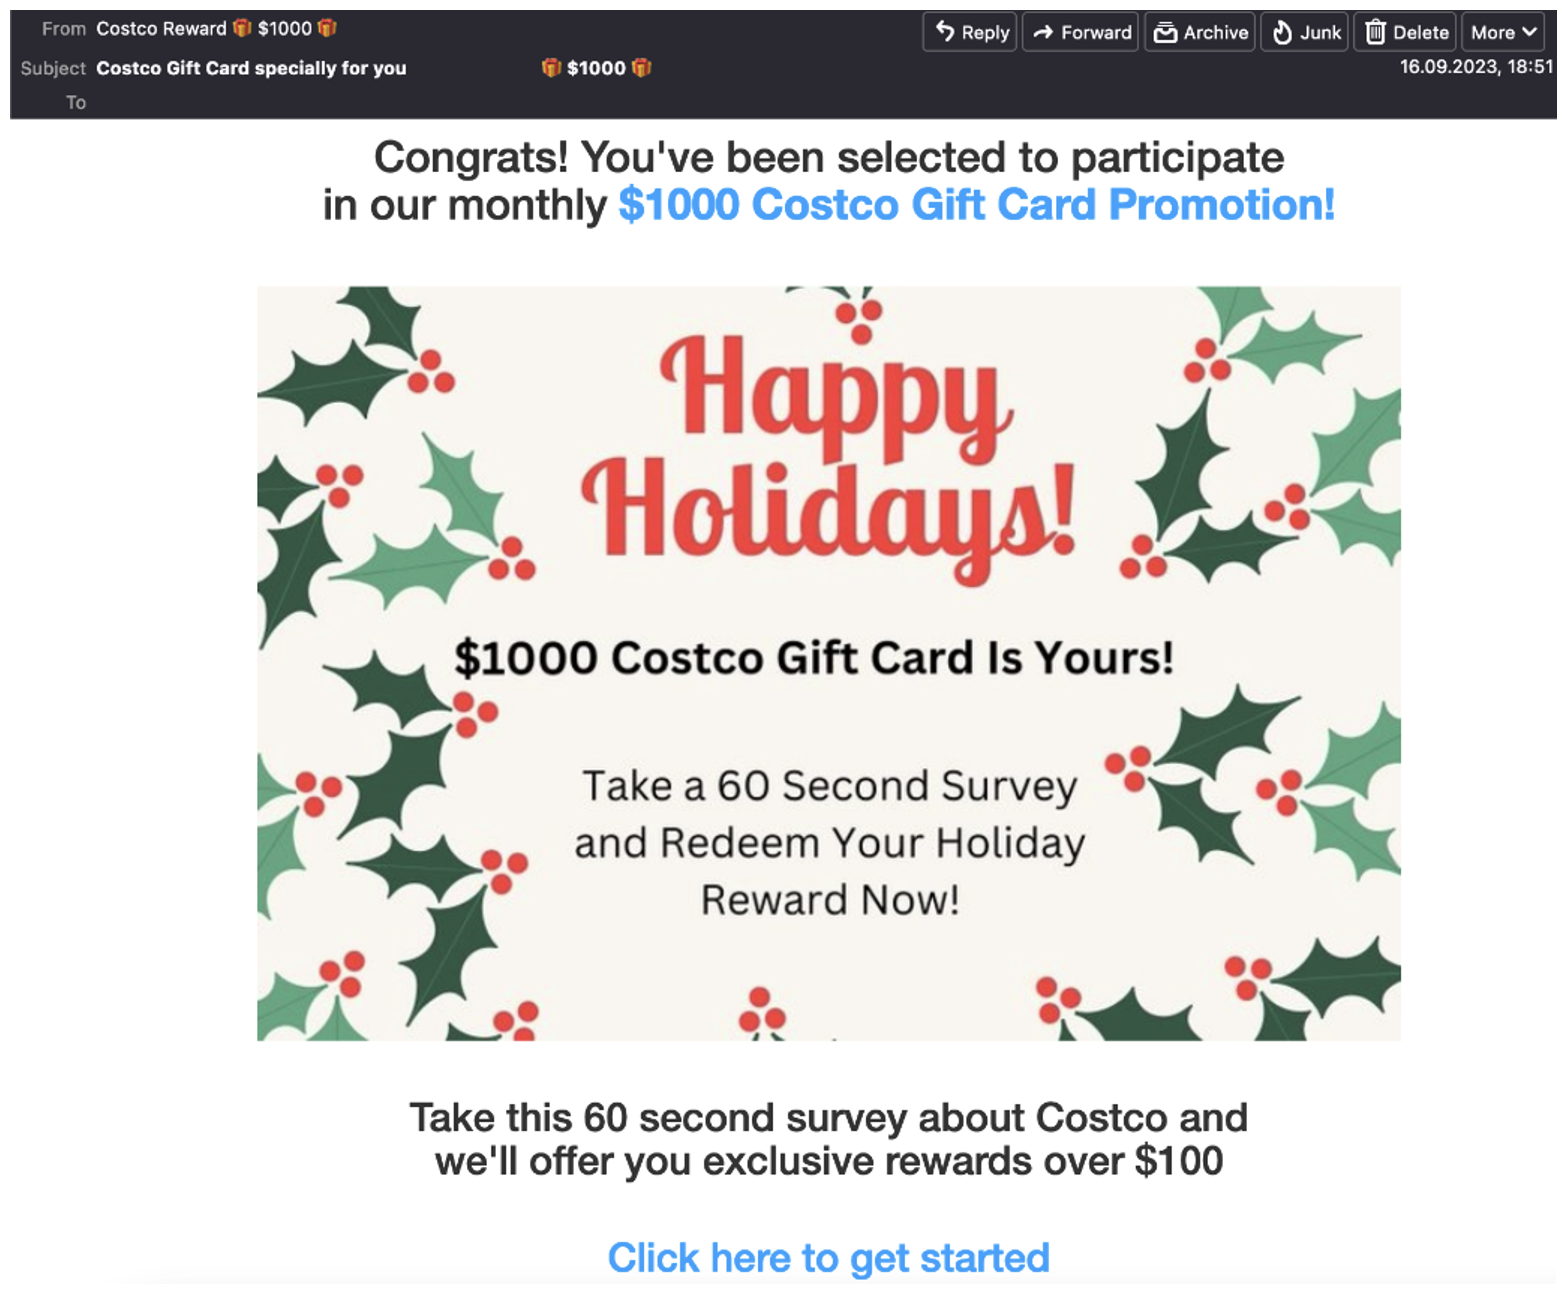Screen dimensions: 1562x1294
Task: Click the More button label
Action: (1492, 32)
